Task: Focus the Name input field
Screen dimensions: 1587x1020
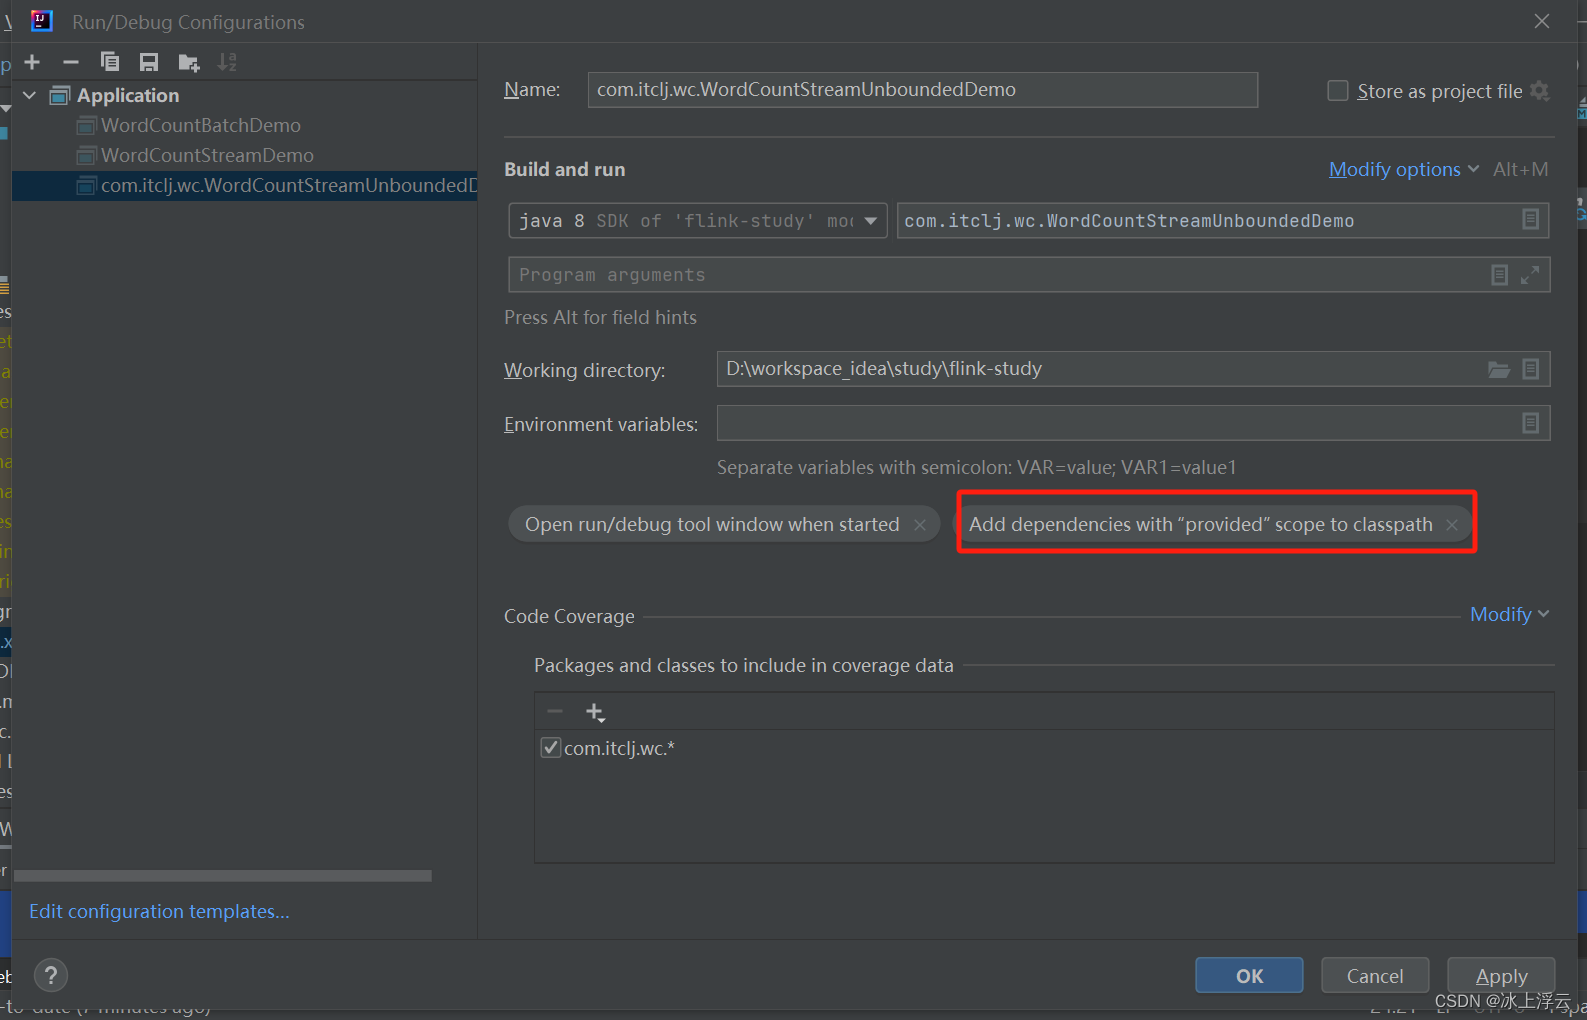Action: point(922,90)
